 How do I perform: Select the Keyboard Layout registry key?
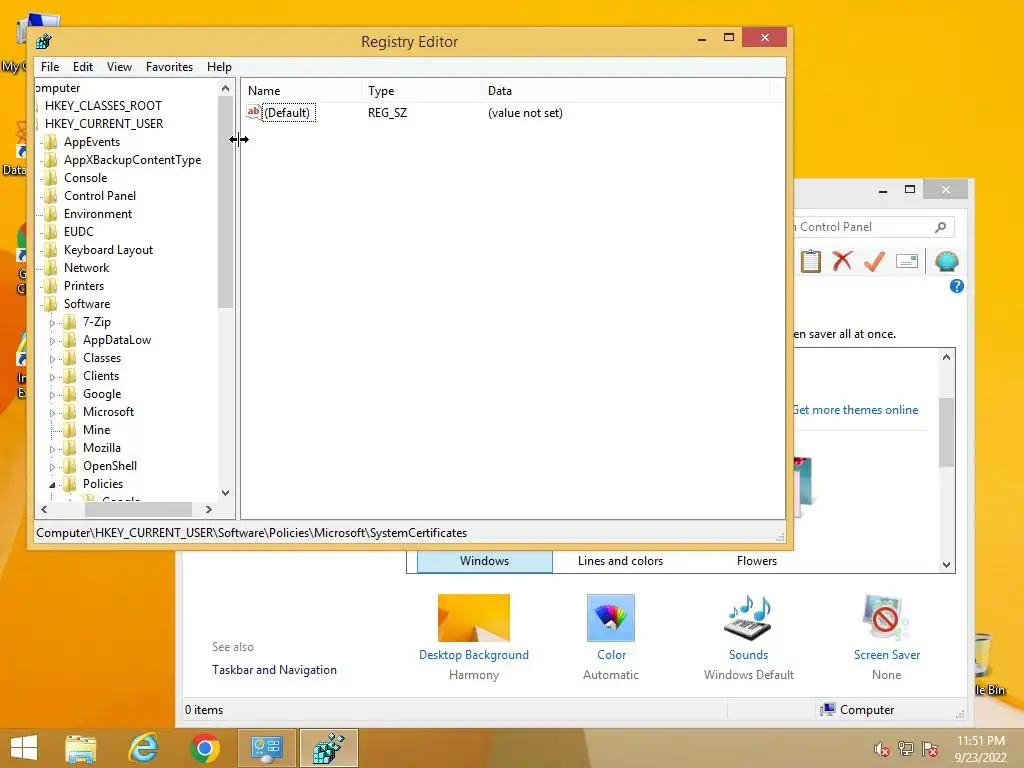click(108, 250)
